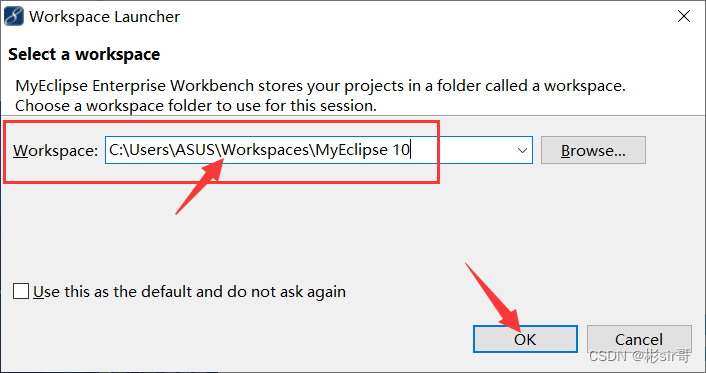Click Browse... to choose a workspace folder

point(593,150)
